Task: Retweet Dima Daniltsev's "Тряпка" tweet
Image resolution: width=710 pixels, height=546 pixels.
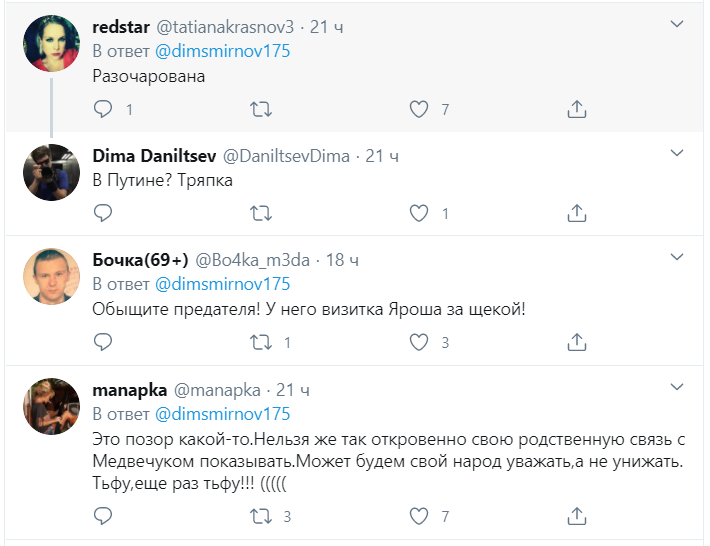Action: tap(260, 213)
